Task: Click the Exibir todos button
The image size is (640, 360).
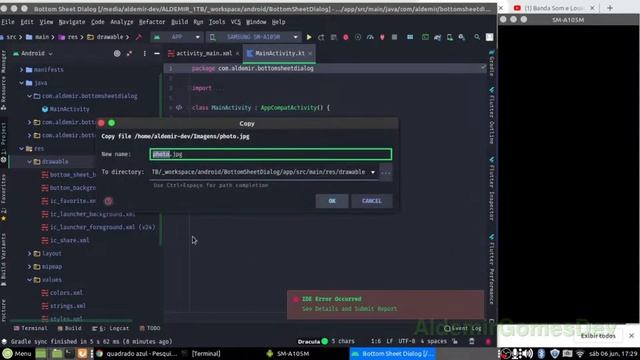Action: click(x=598, y=336)
